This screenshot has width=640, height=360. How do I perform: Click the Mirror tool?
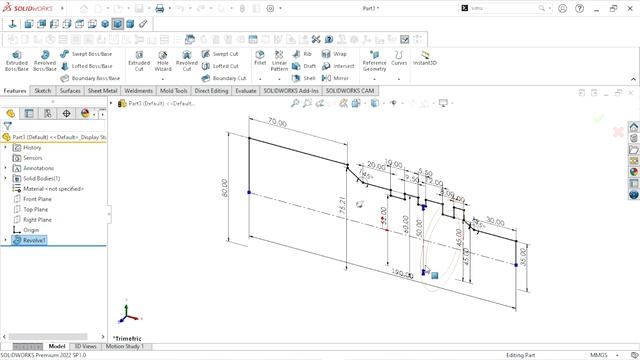pyautogui.click(x=335, y=78)
